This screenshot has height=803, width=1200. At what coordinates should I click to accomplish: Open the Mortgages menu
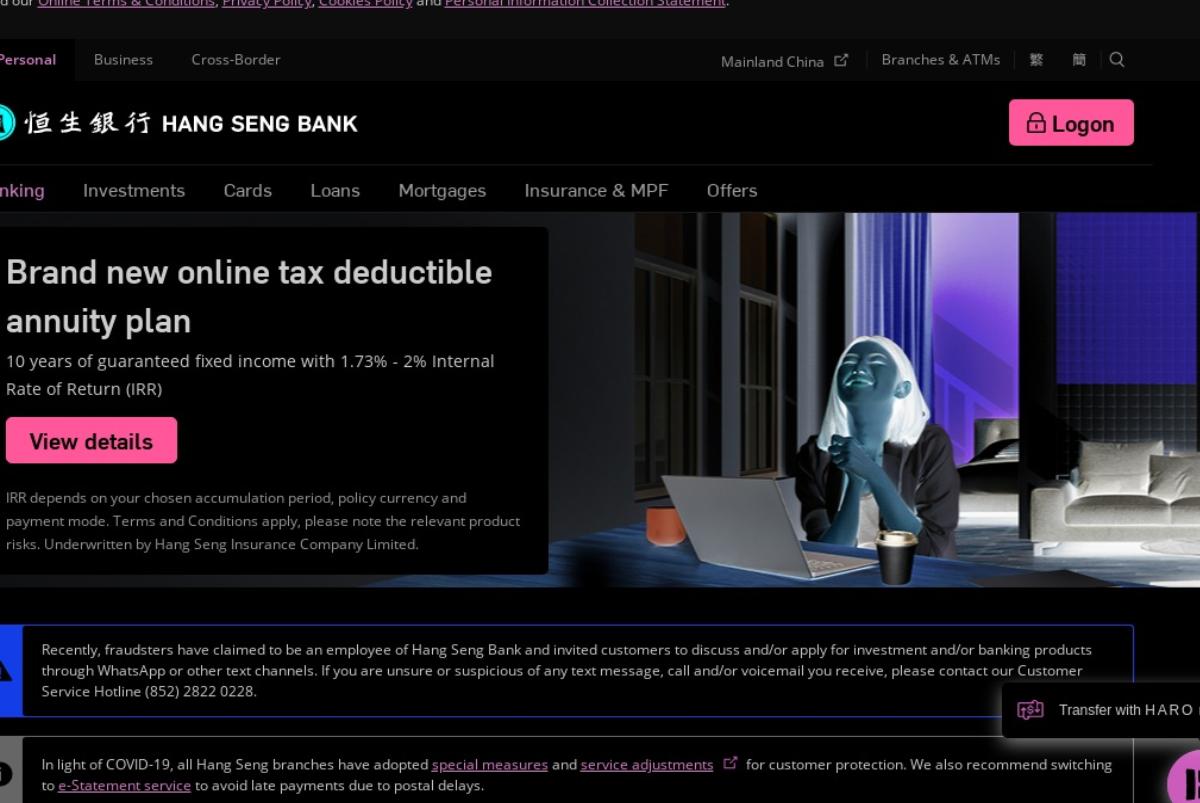[x=442, y=190]
